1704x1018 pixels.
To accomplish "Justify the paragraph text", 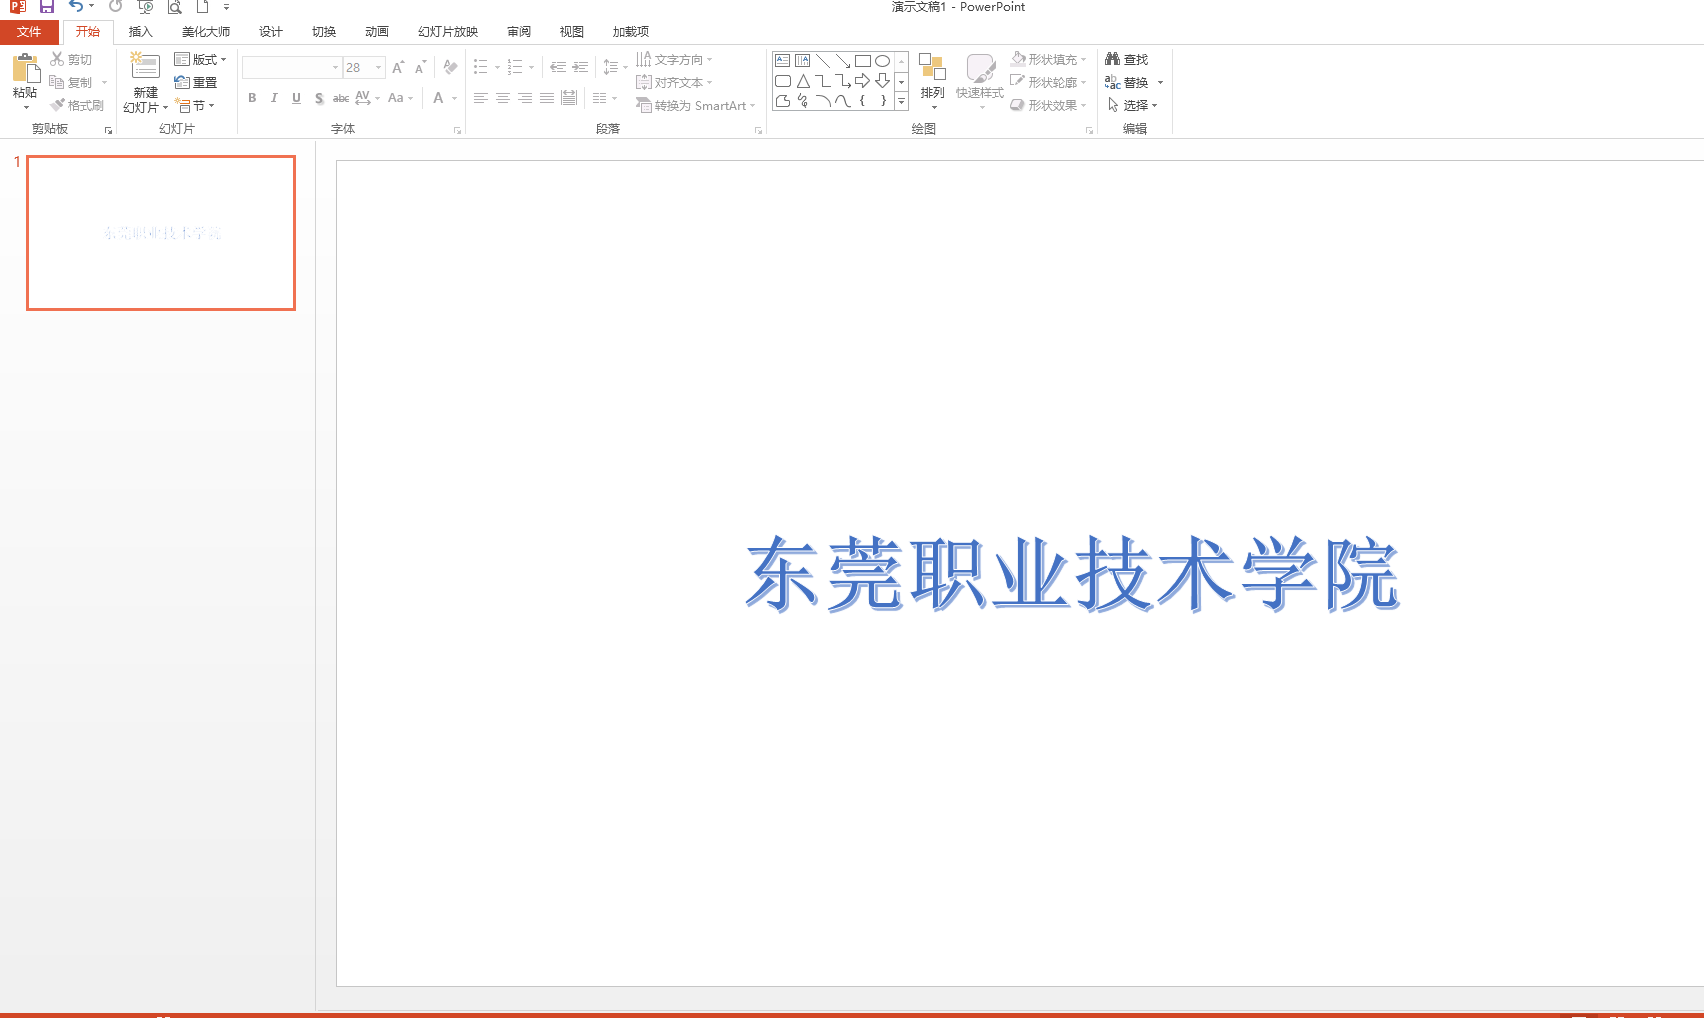I will [x=547, y=98].
